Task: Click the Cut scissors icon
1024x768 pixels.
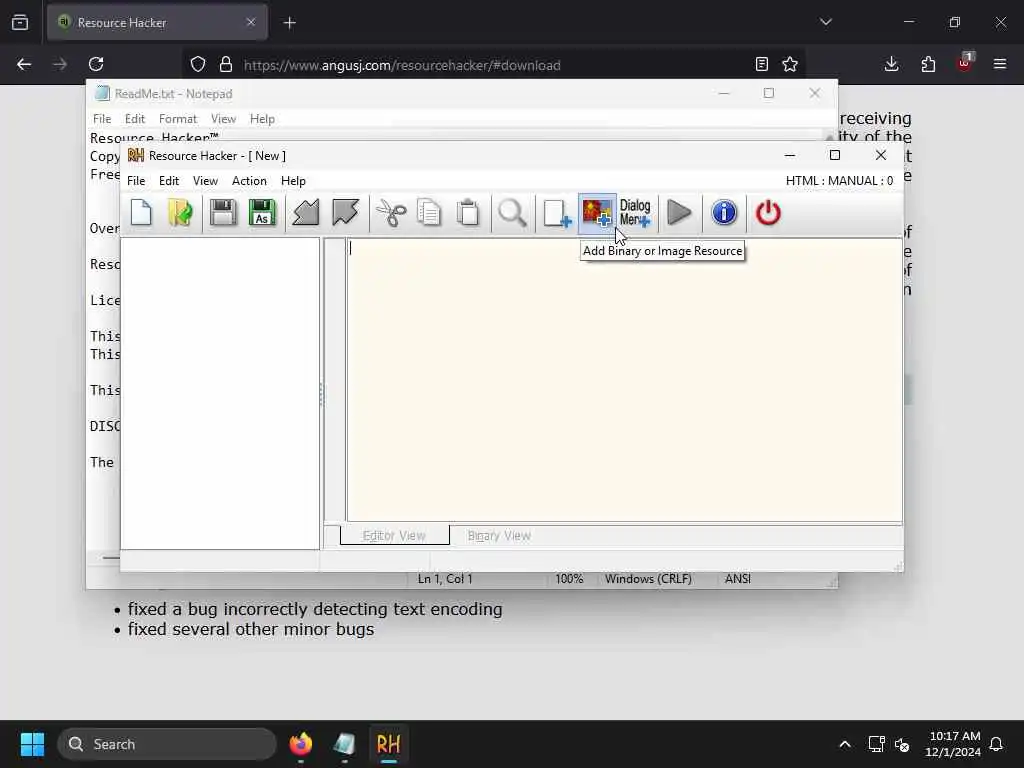Action: coord(391,213)
